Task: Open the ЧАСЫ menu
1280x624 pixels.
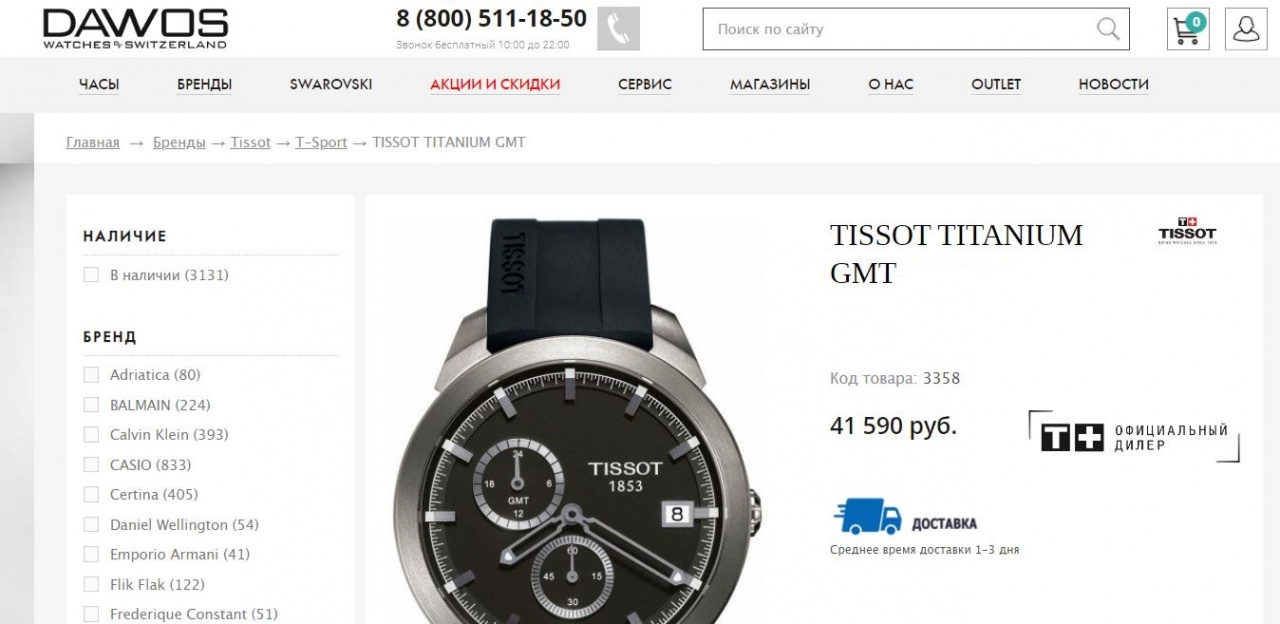Action: [99, 85]
